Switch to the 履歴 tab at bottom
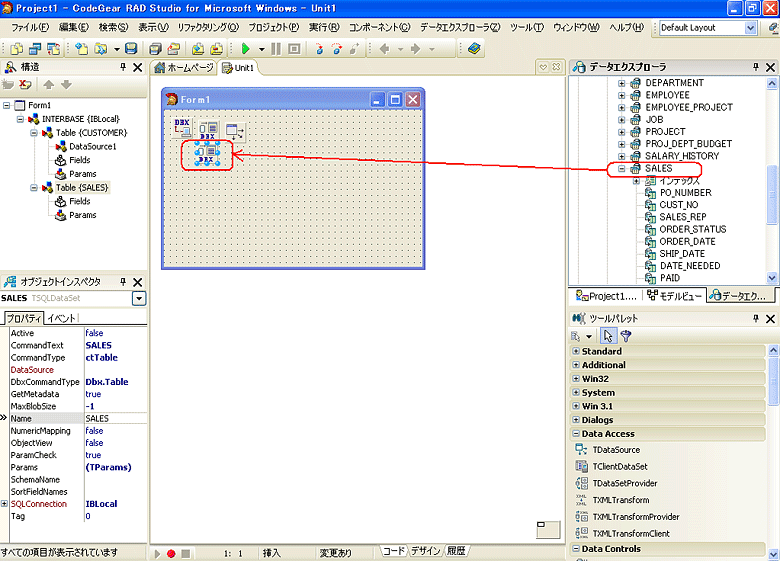The image size is (780, 561). (x=456, y=551)
